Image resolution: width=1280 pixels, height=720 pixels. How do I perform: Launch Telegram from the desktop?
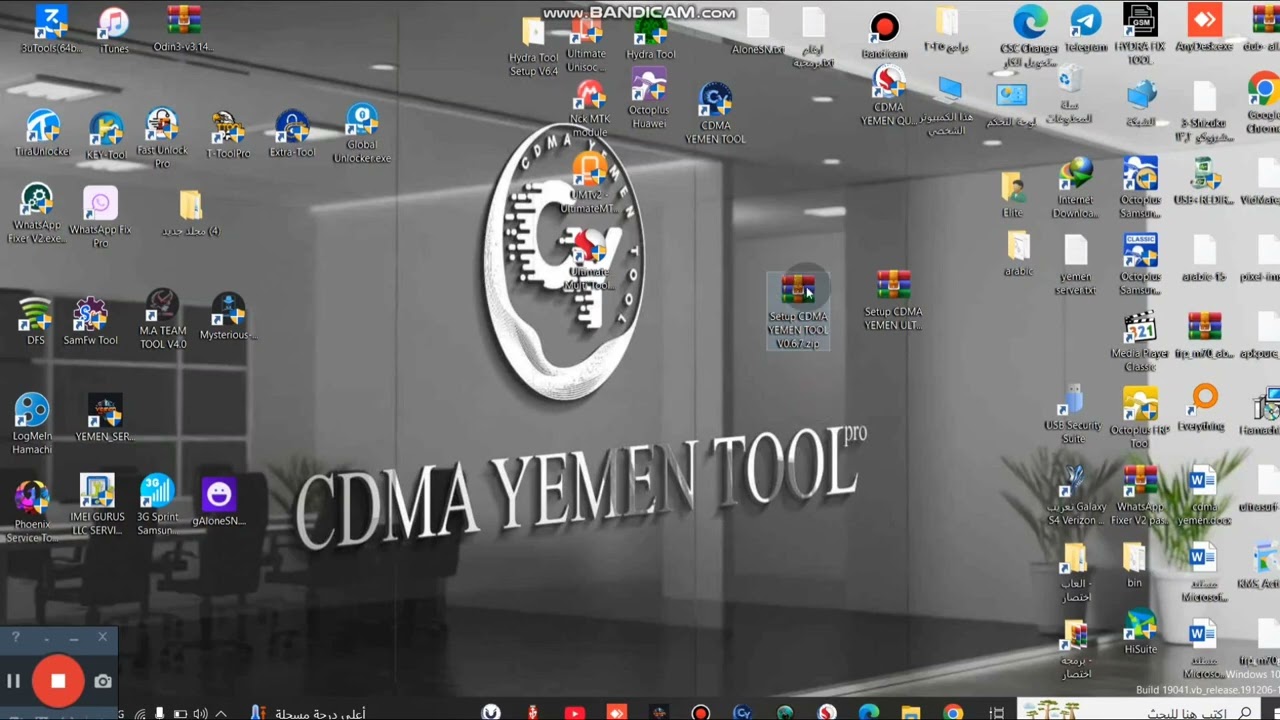coord(1086,29)
